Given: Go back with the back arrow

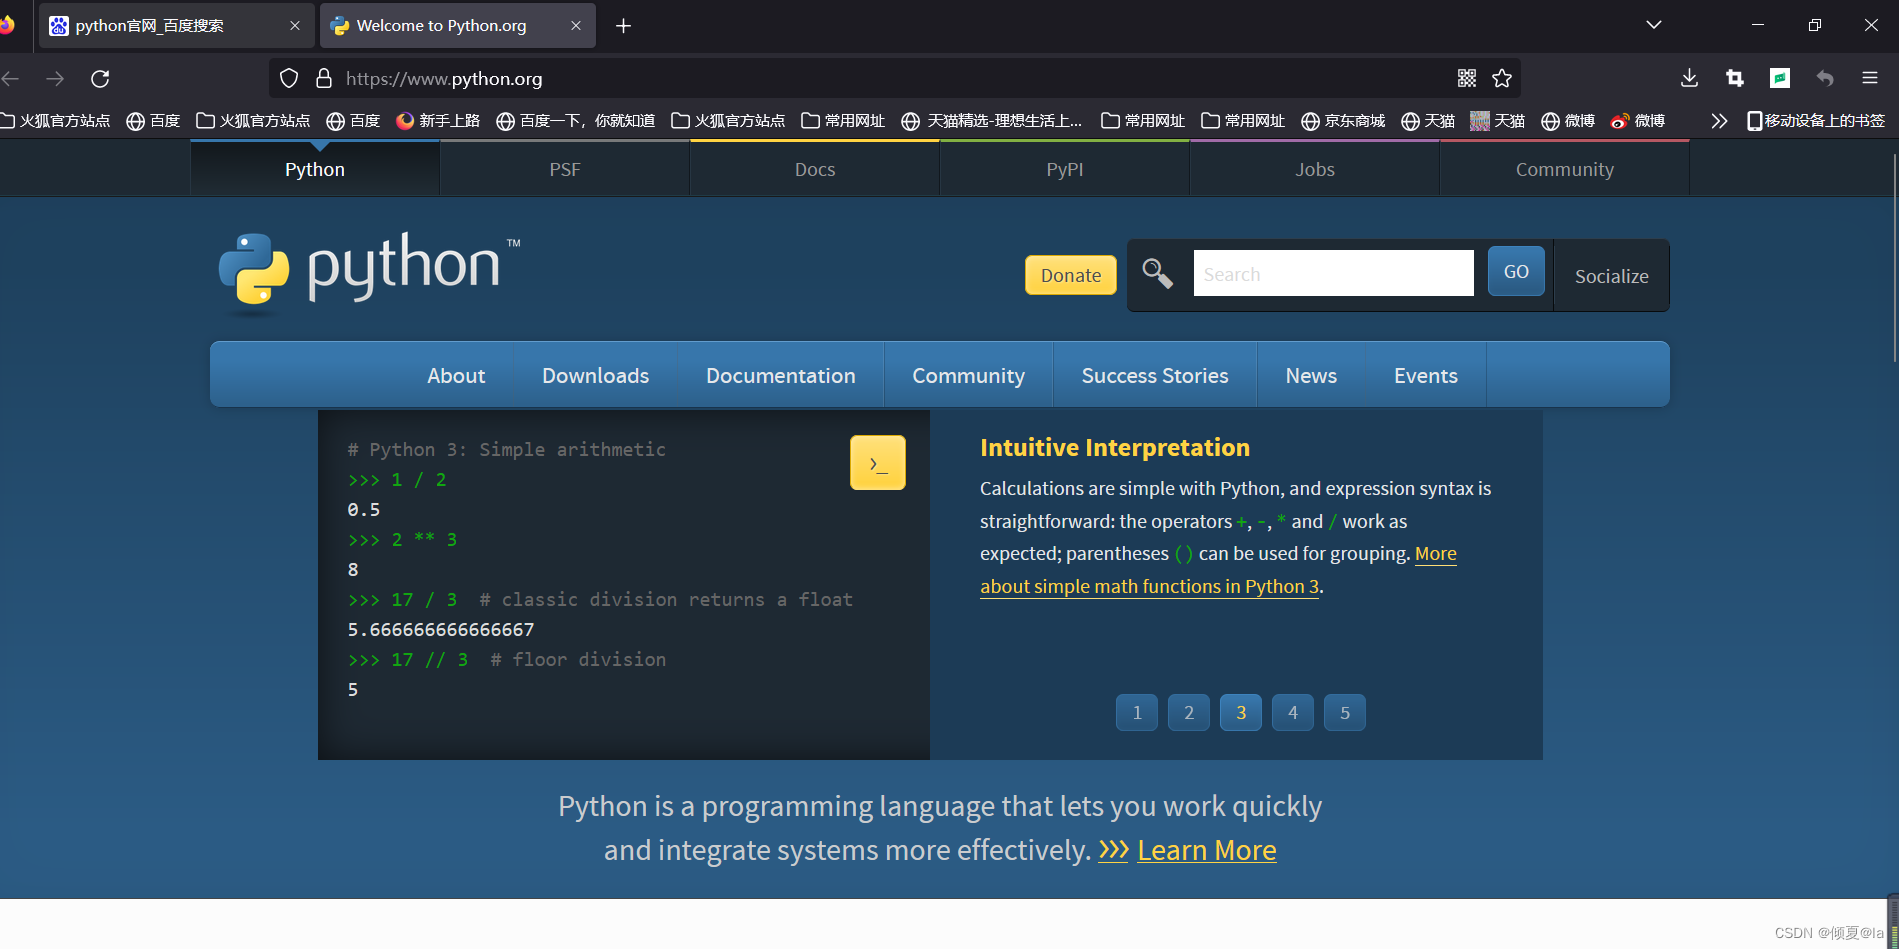Looking at the screenshot, I should [11, 78].
